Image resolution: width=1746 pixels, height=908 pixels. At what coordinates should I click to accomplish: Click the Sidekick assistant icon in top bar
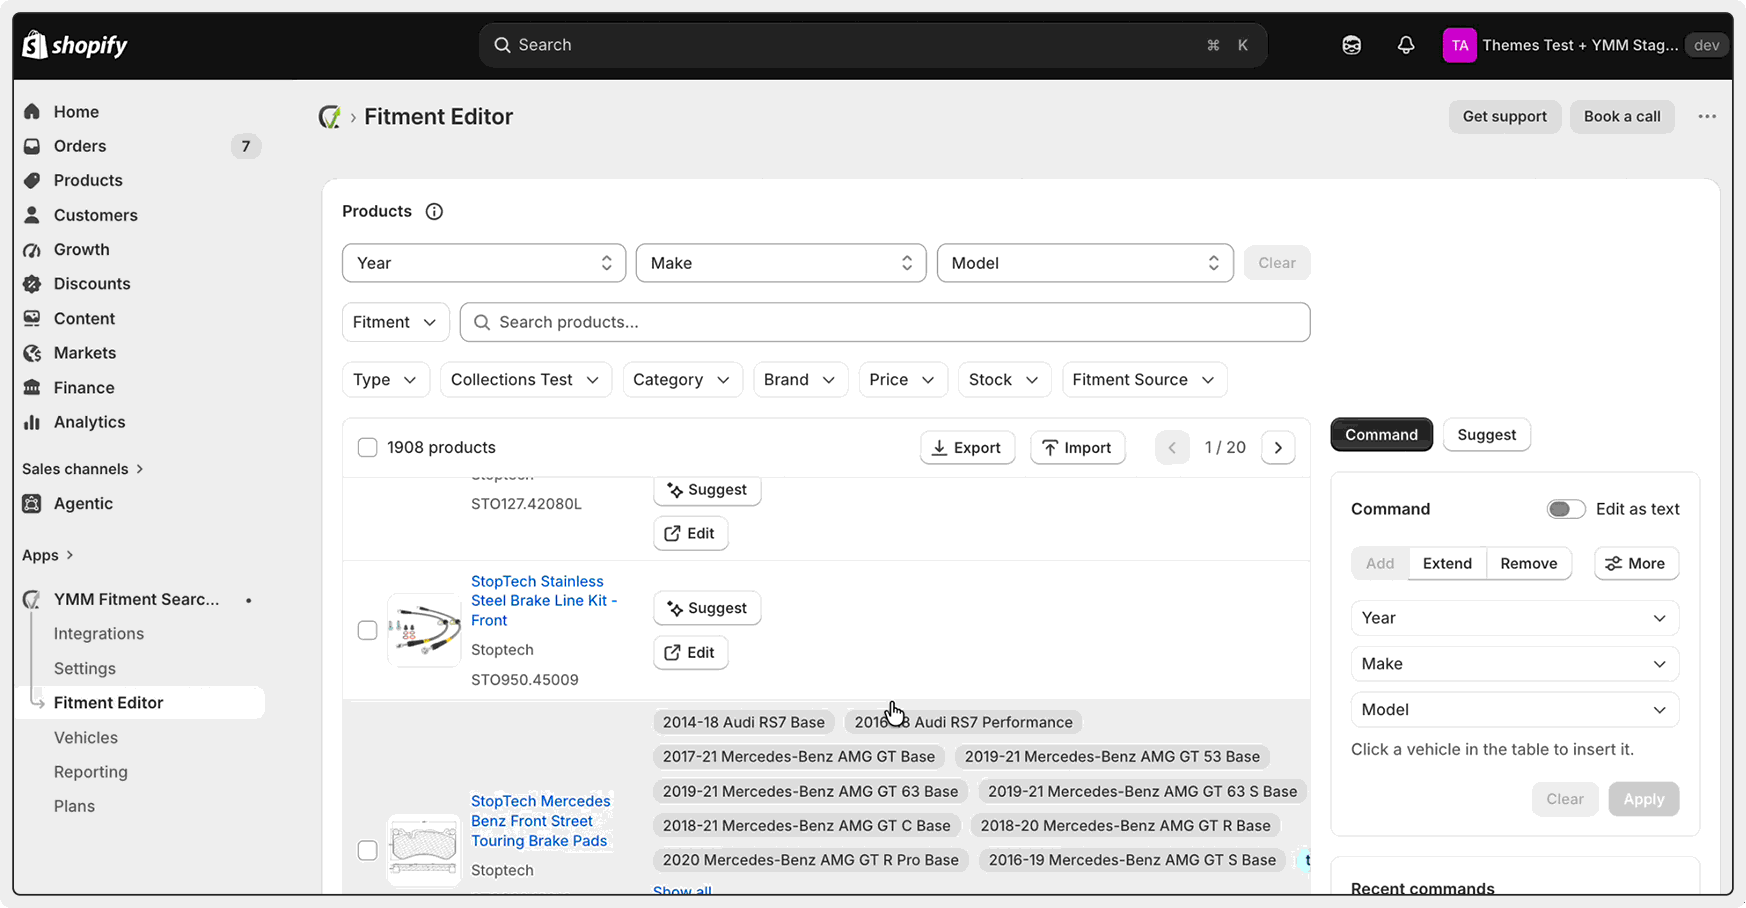1351,45
